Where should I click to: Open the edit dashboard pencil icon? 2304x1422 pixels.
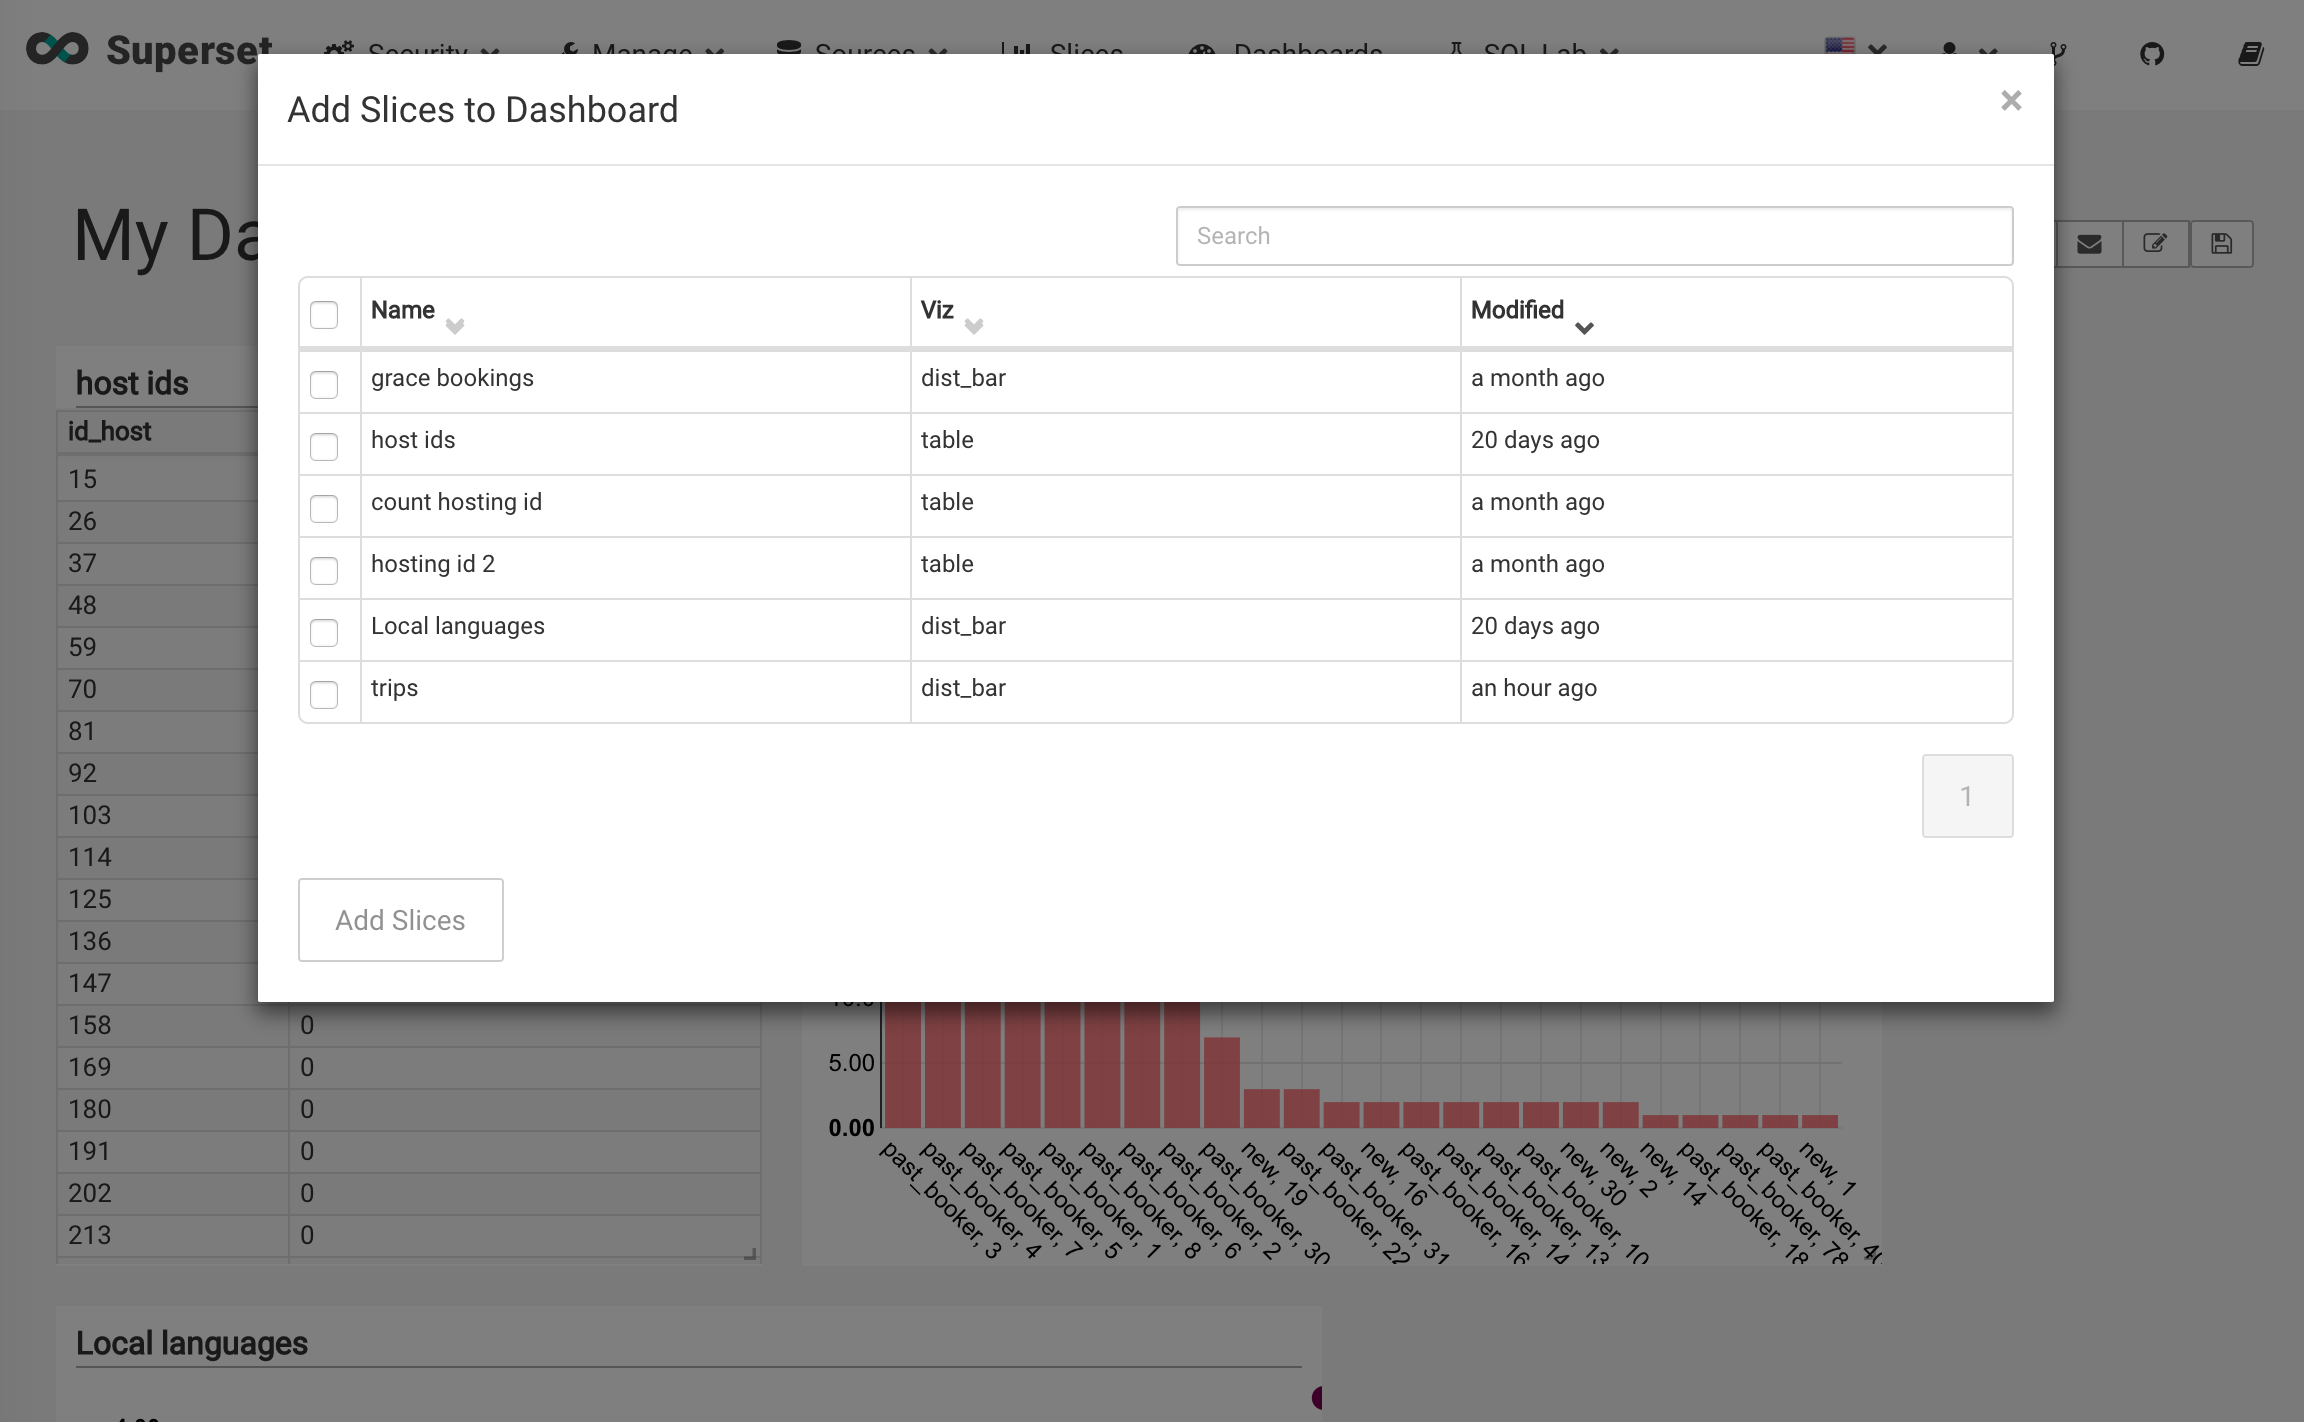[x=2156, y=243]
